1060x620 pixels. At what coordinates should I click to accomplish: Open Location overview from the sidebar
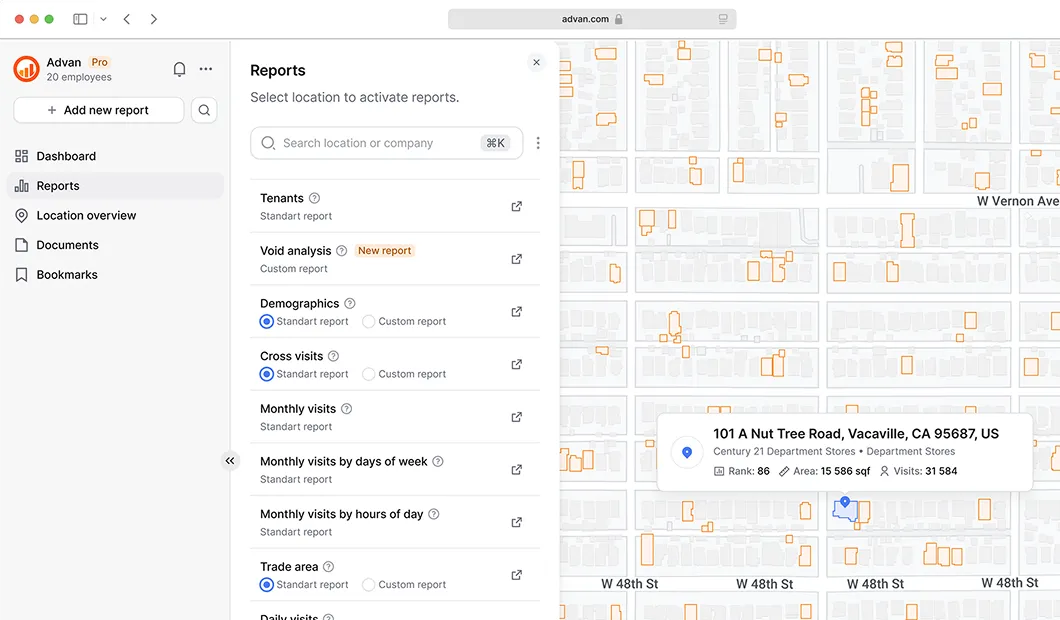pyautogui.click(x=85, y=215)
